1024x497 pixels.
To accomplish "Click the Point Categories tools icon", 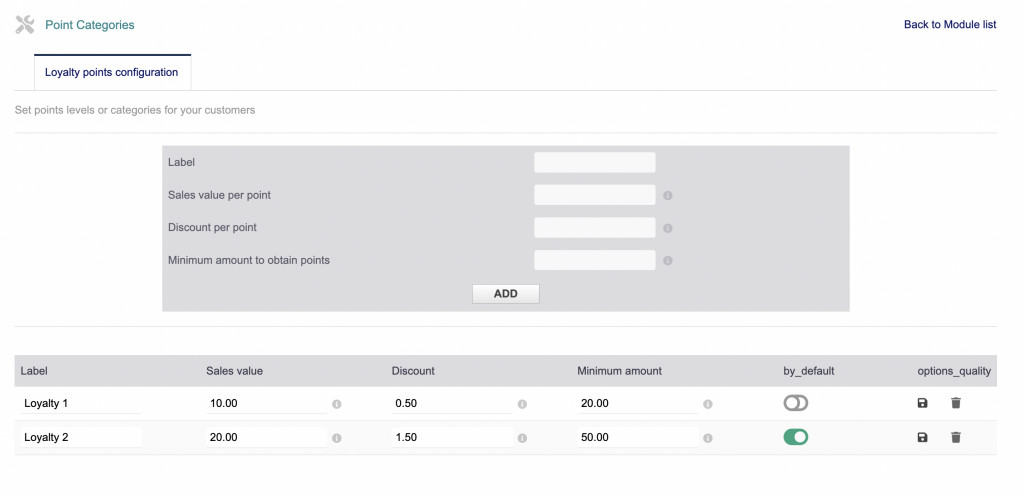I will (x=25, y=25).
